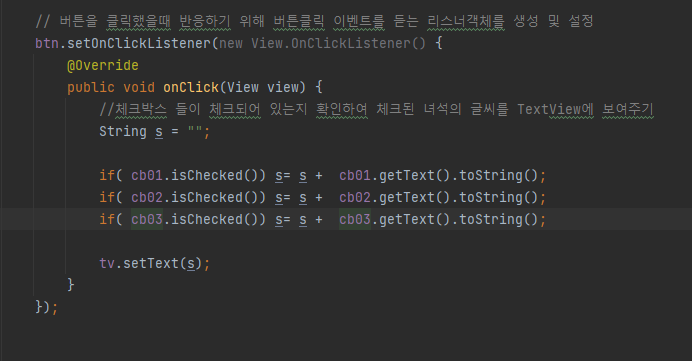Click '체크박스' at start of inner comment

[x=141, y=109]
